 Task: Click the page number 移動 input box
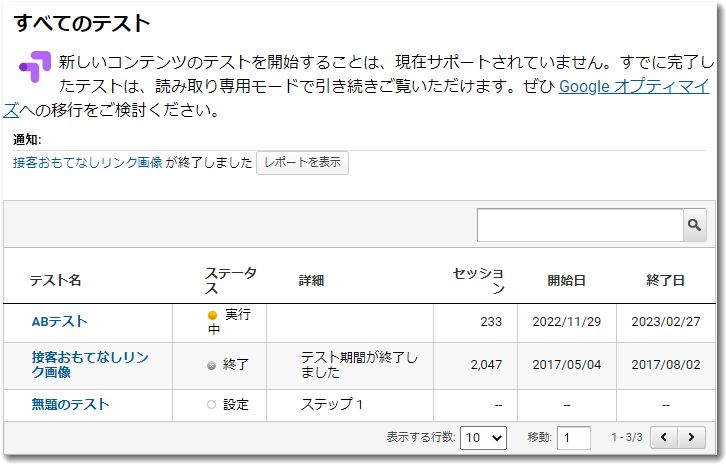point(573,438)
